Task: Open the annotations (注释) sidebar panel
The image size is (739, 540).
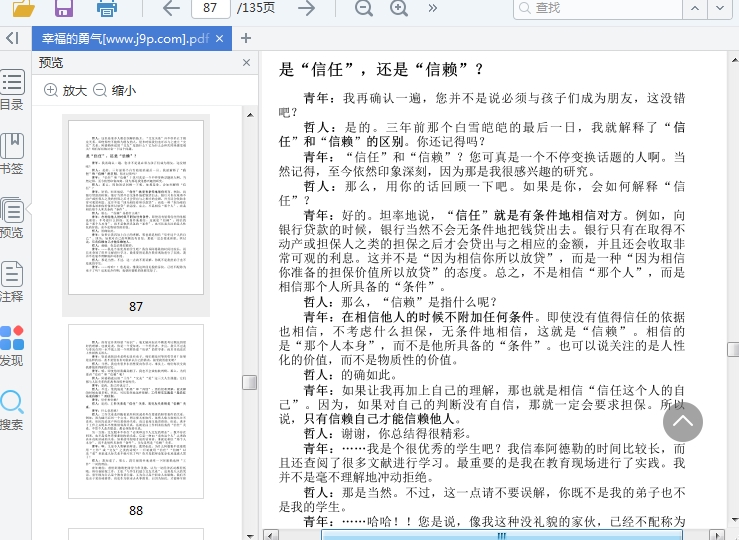Action: [12, 281]
